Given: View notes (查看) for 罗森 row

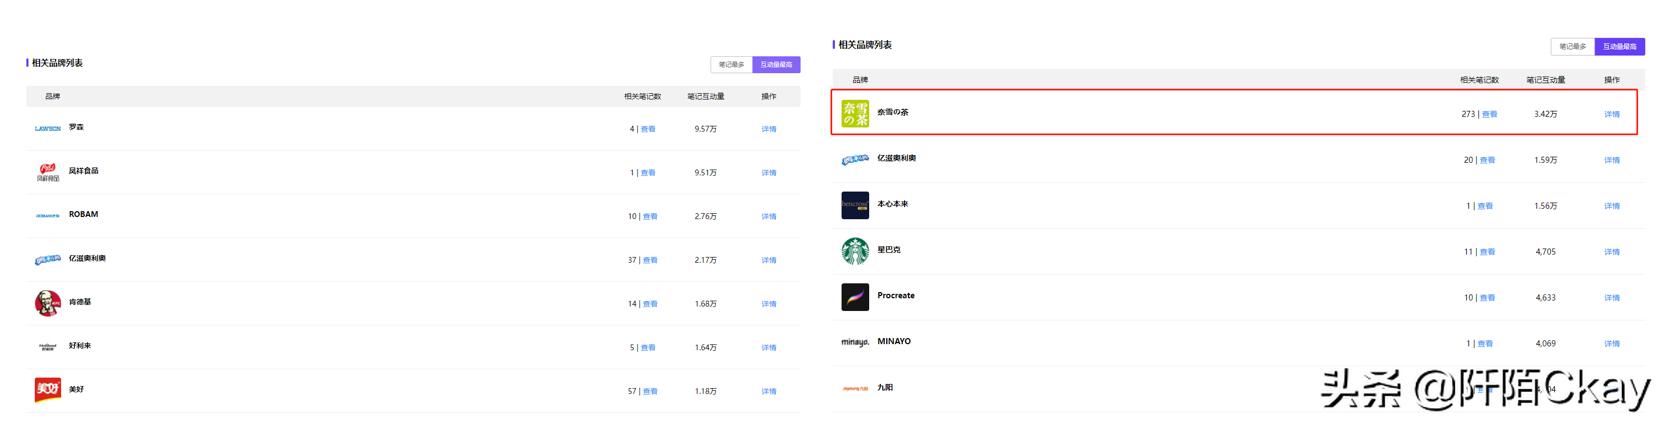Looking at the screenshot, I should [648, 129].
